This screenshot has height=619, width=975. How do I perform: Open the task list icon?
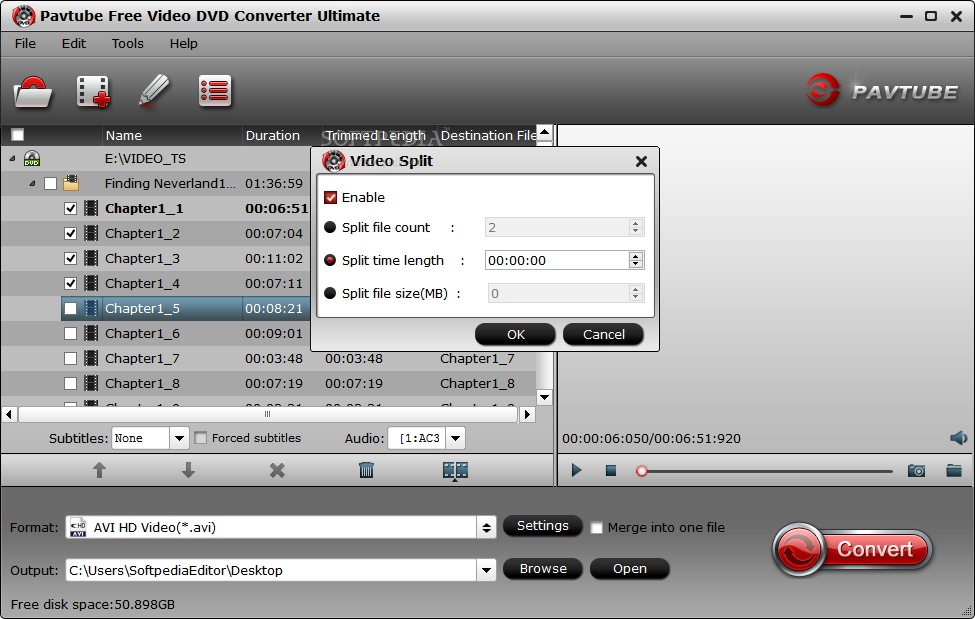tap(215, 91)
